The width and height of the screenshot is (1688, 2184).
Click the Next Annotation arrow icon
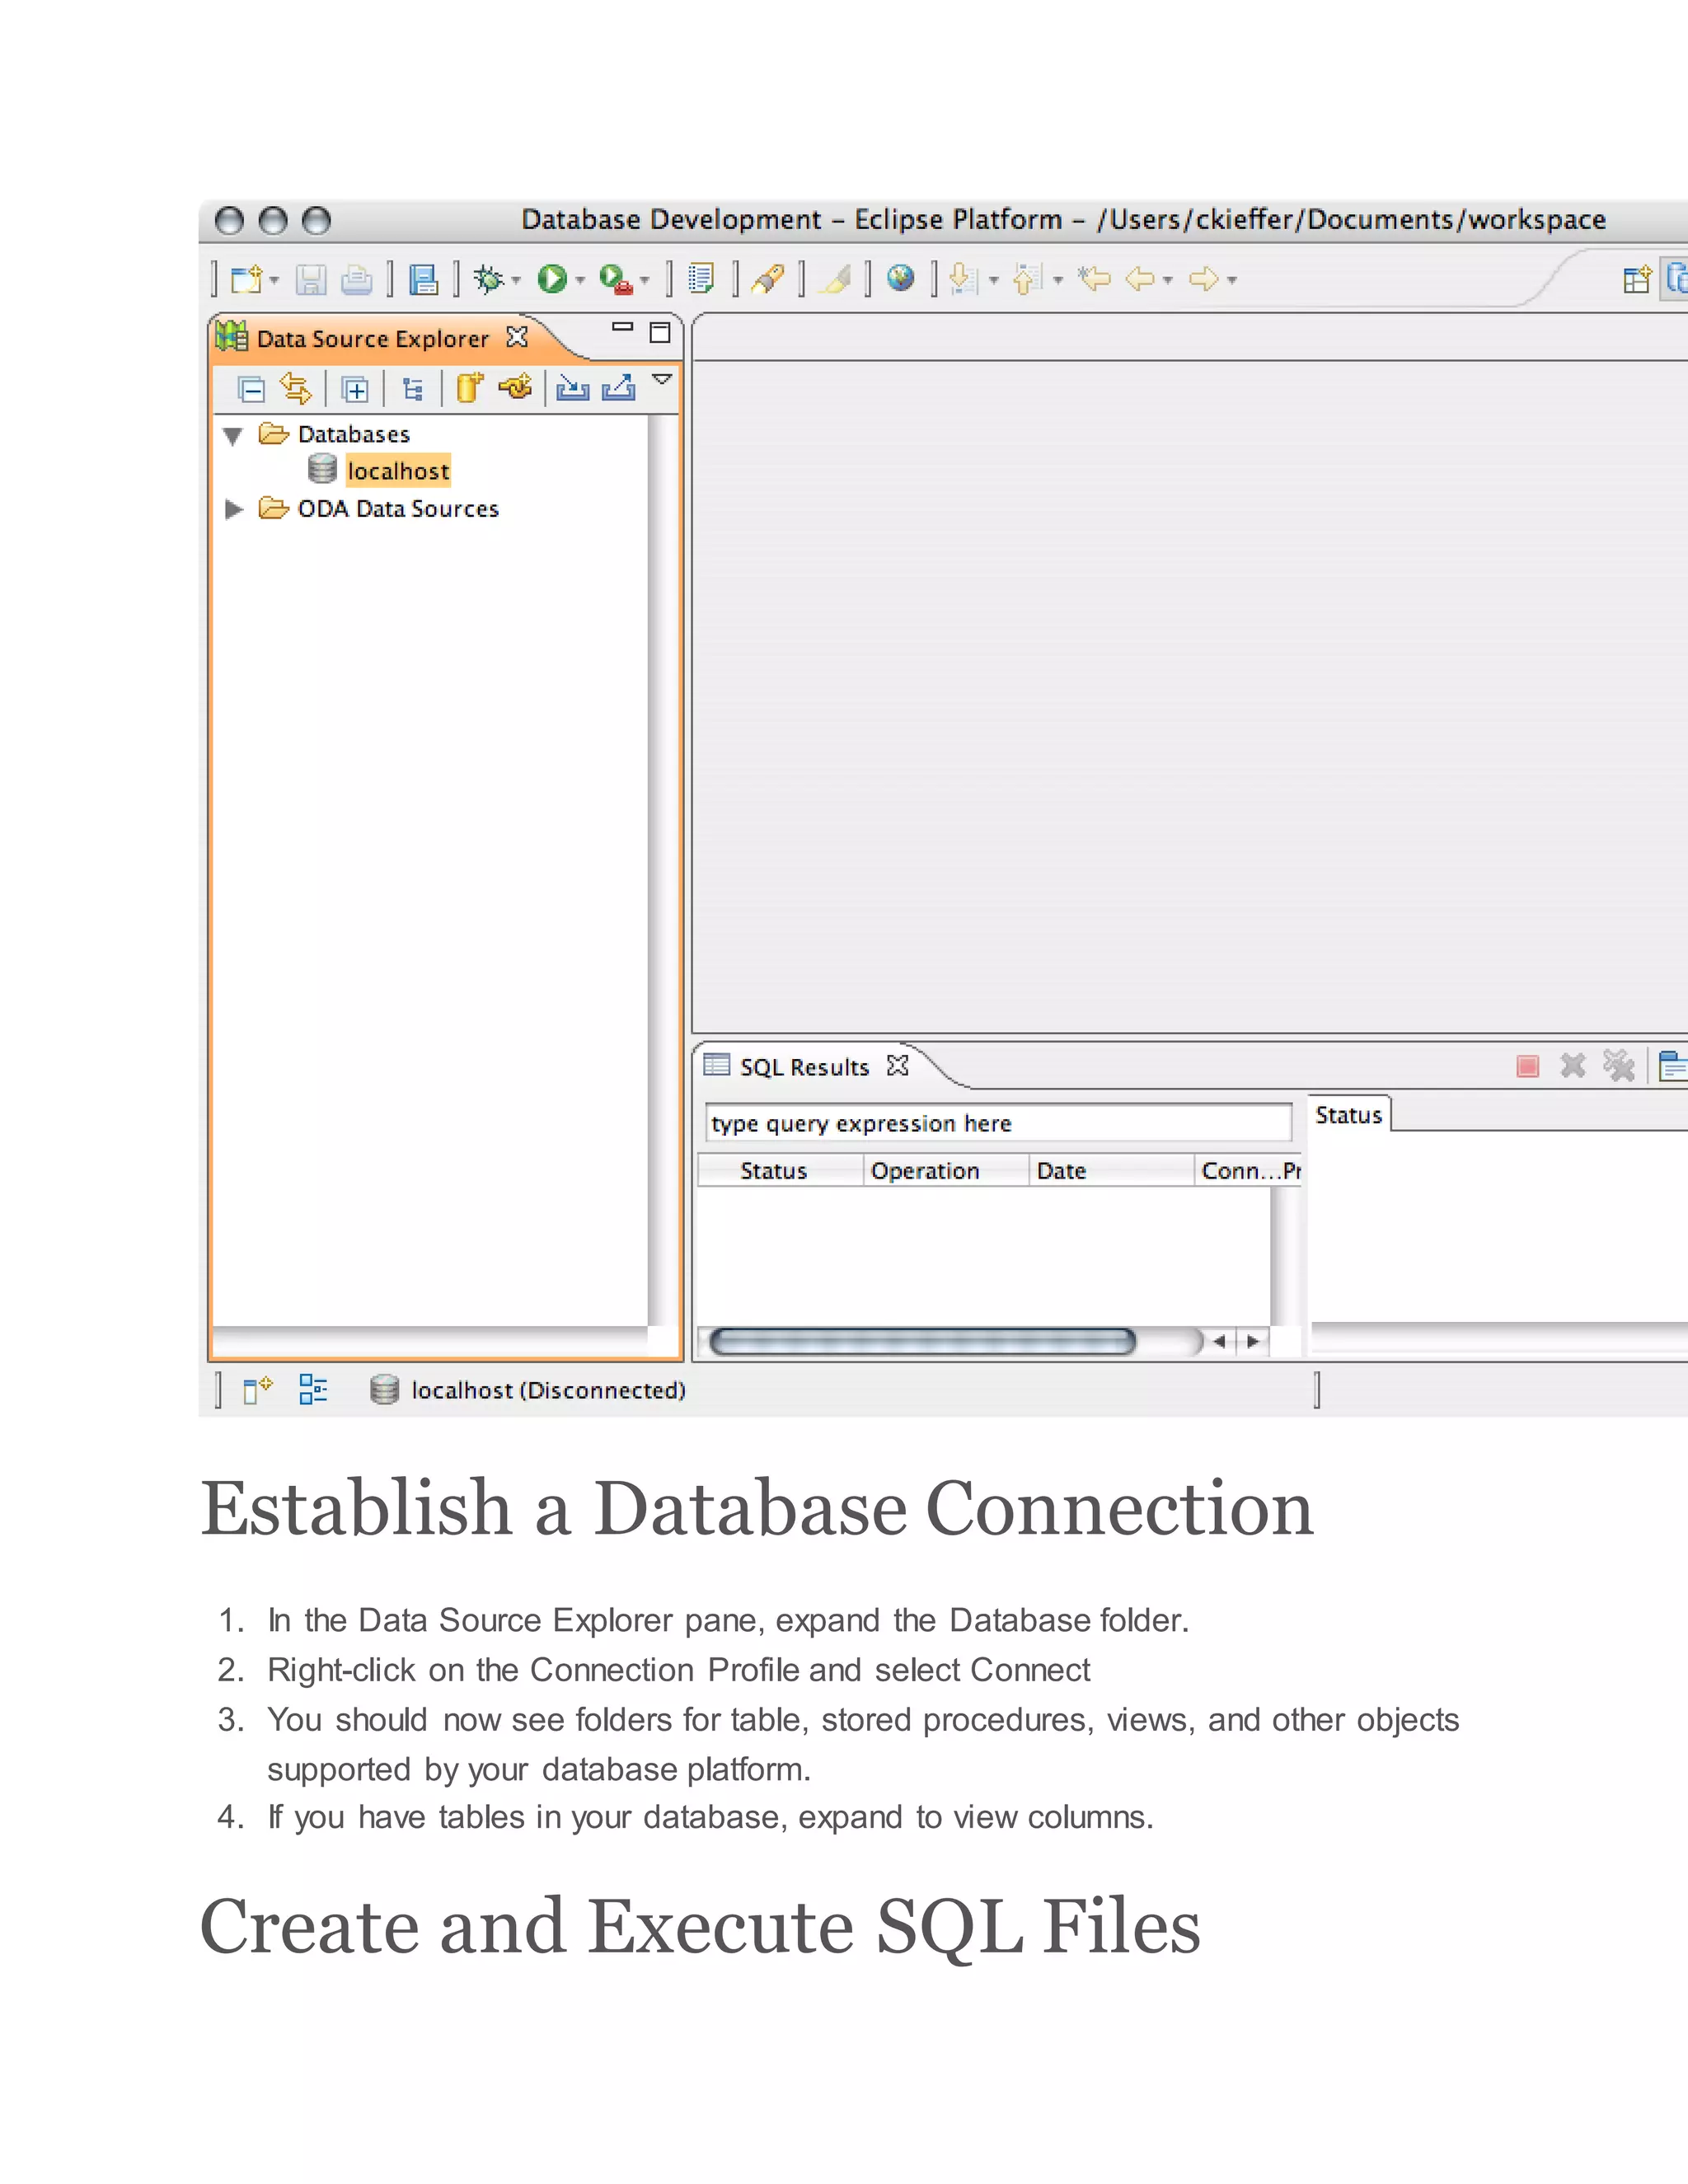(x=963, y=279)
